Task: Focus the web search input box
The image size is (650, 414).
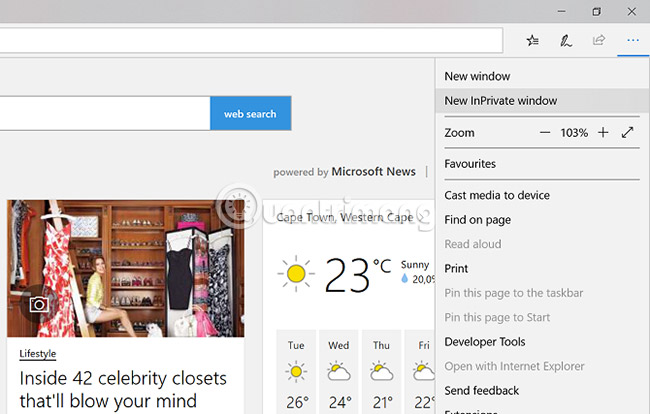Action: [x=104, y=114]
